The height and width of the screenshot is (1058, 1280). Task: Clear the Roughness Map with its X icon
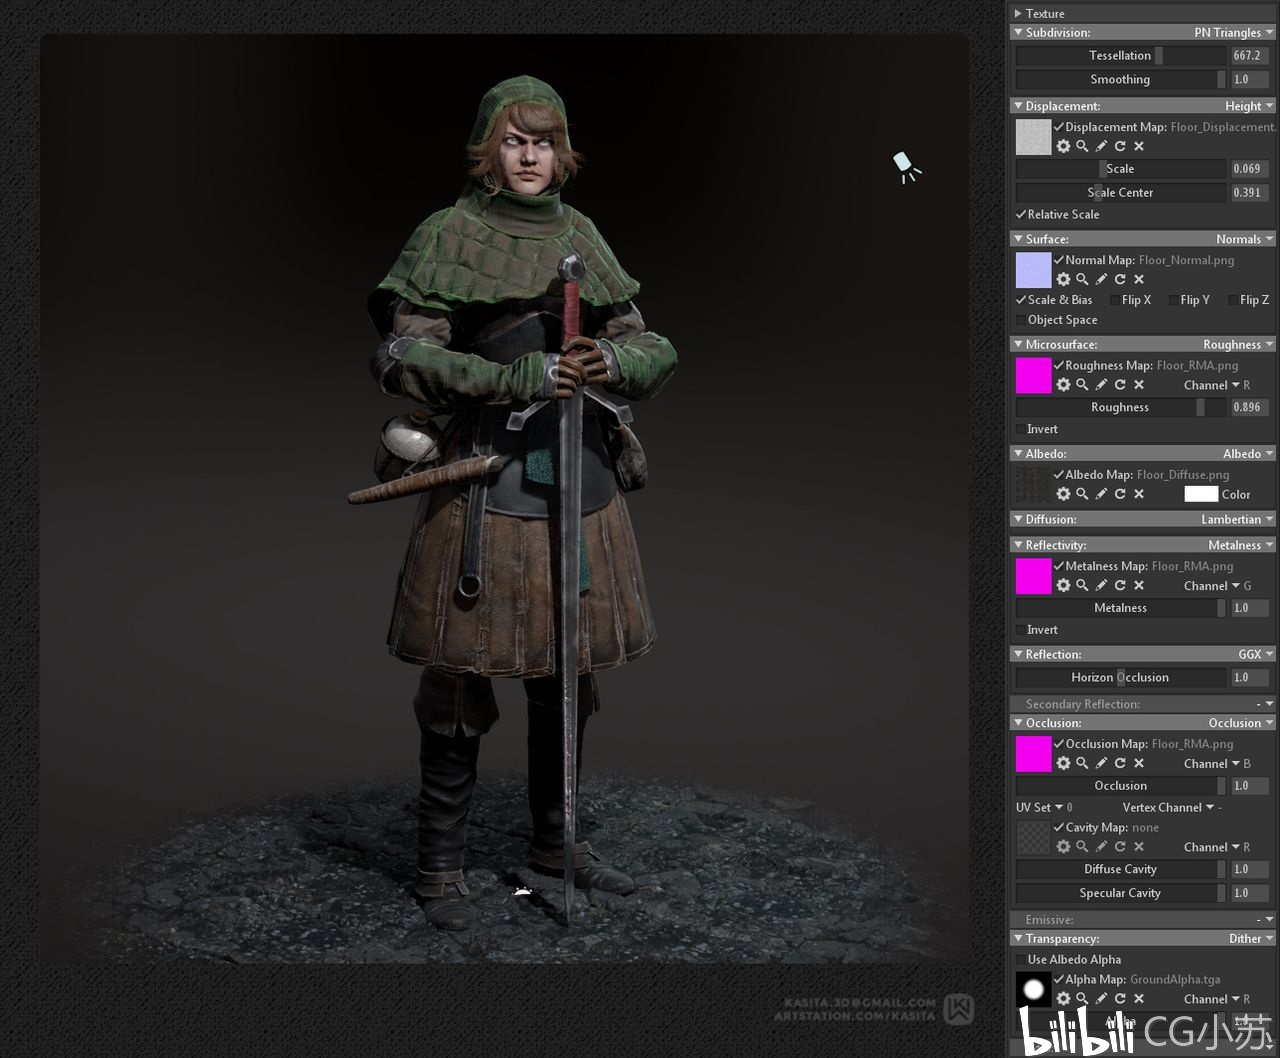1139,385
